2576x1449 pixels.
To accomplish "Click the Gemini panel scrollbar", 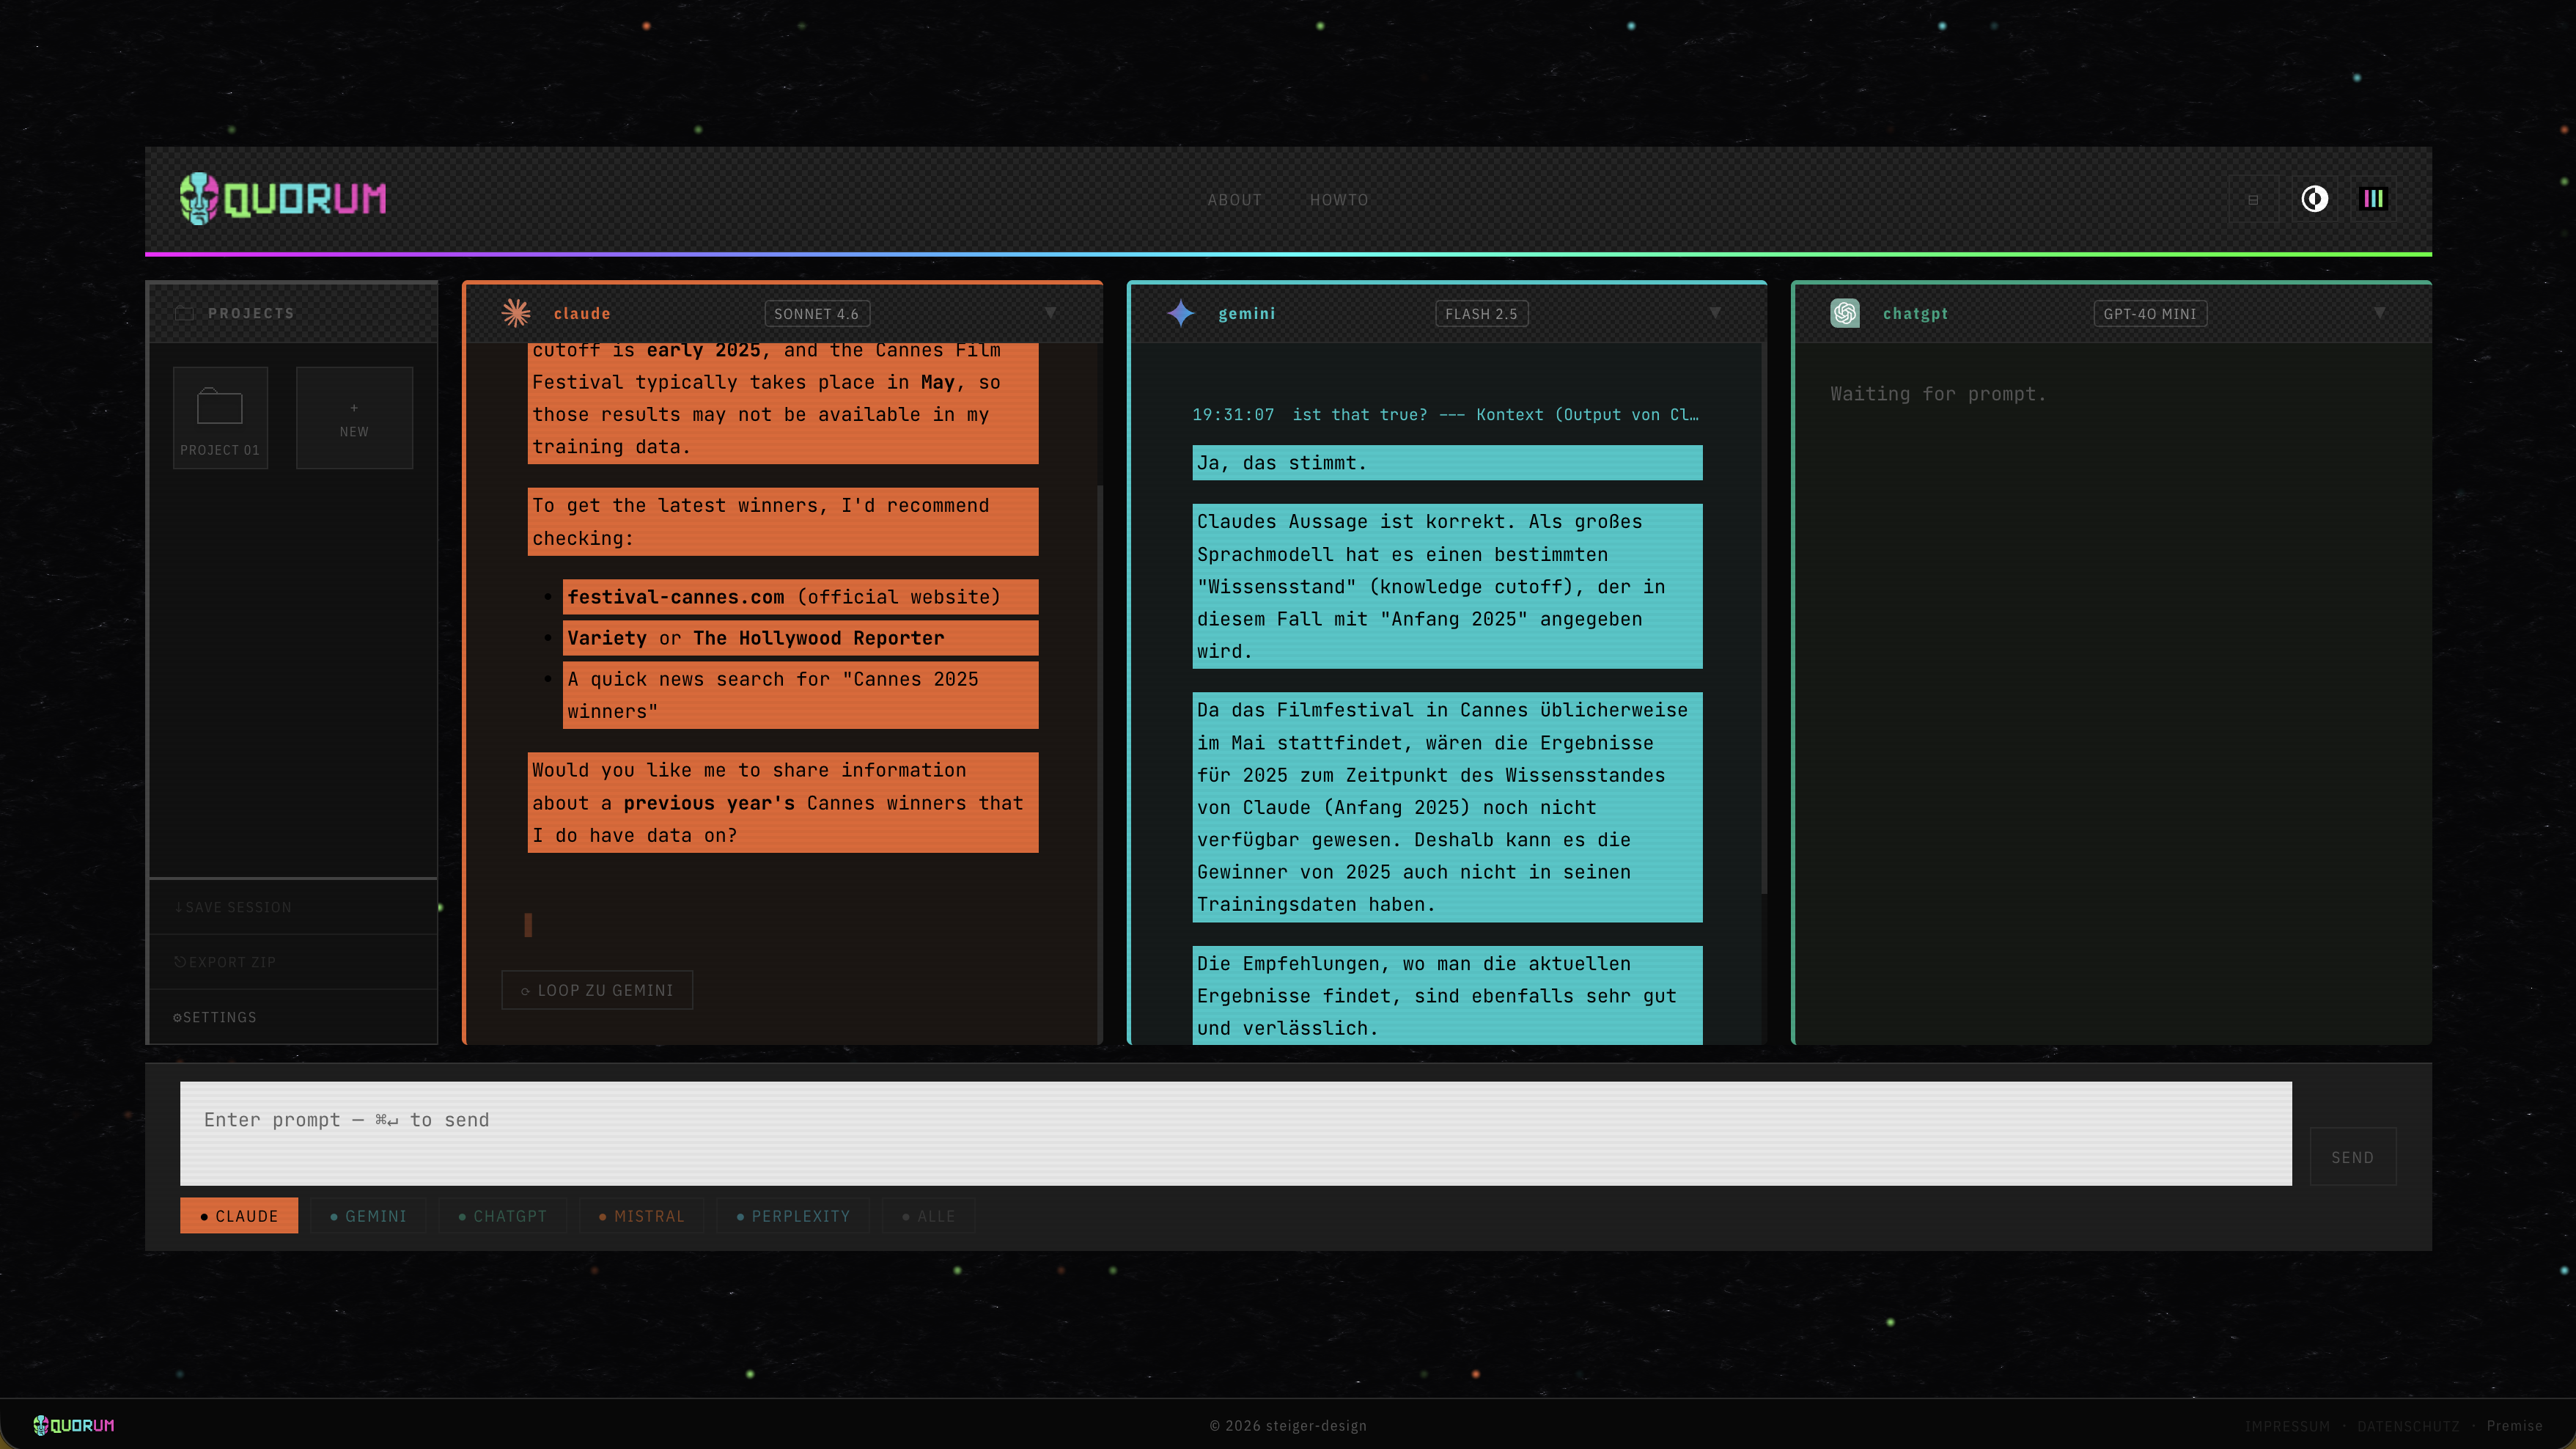I will pyautogui.click(x=1763, y=618).
